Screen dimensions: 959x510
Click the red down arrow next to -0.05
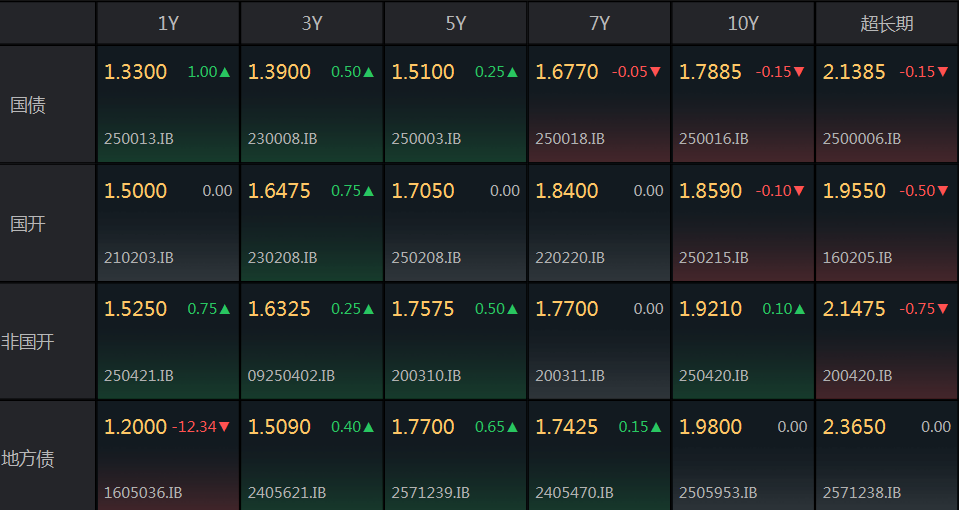[656, 72]
